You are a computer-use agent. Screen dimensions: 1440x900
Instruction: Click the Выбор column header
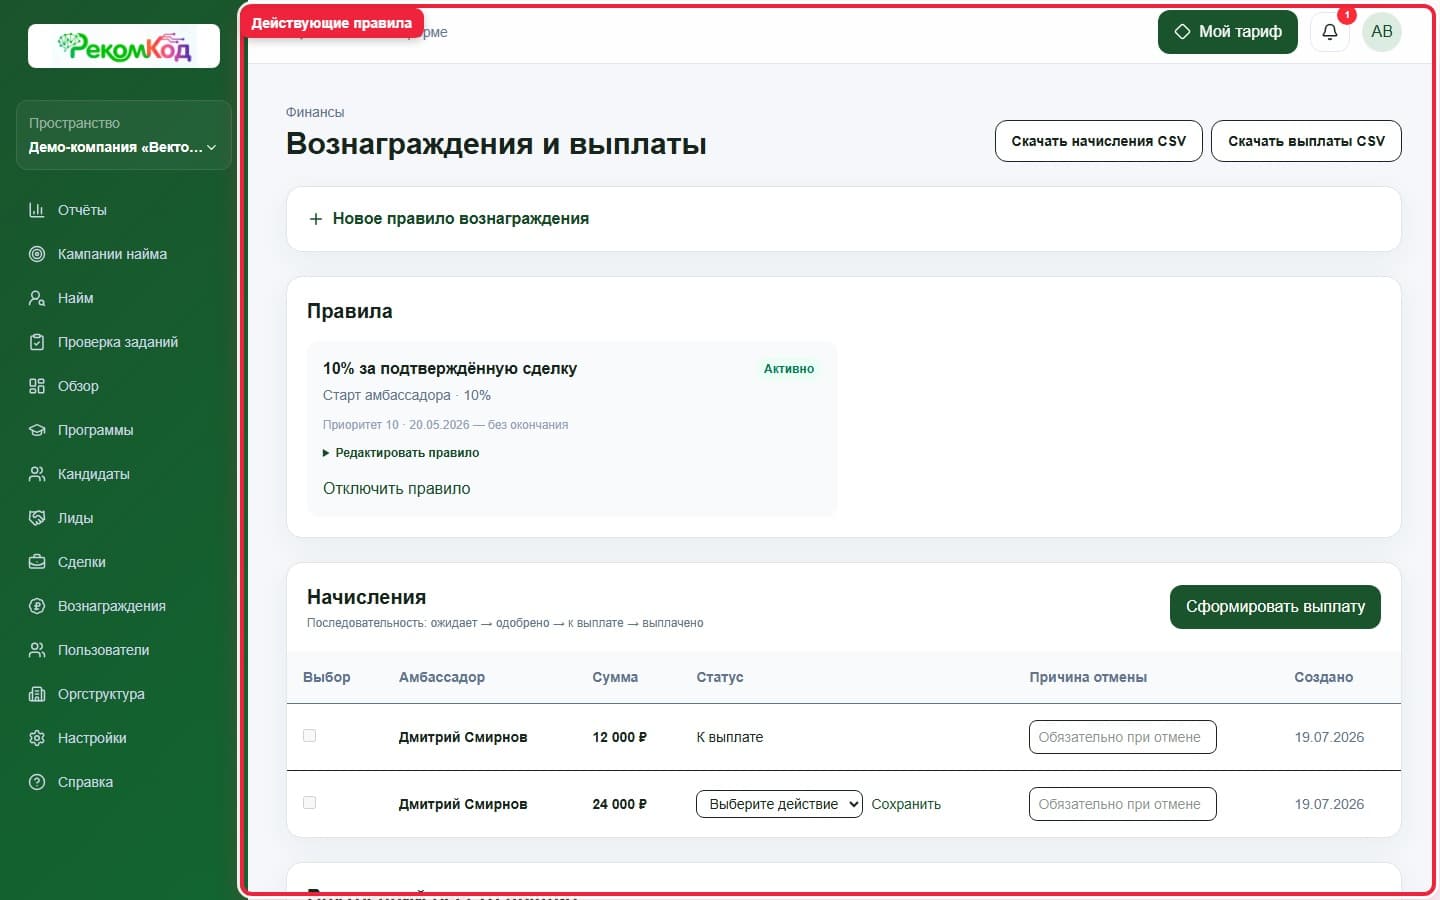327,677
